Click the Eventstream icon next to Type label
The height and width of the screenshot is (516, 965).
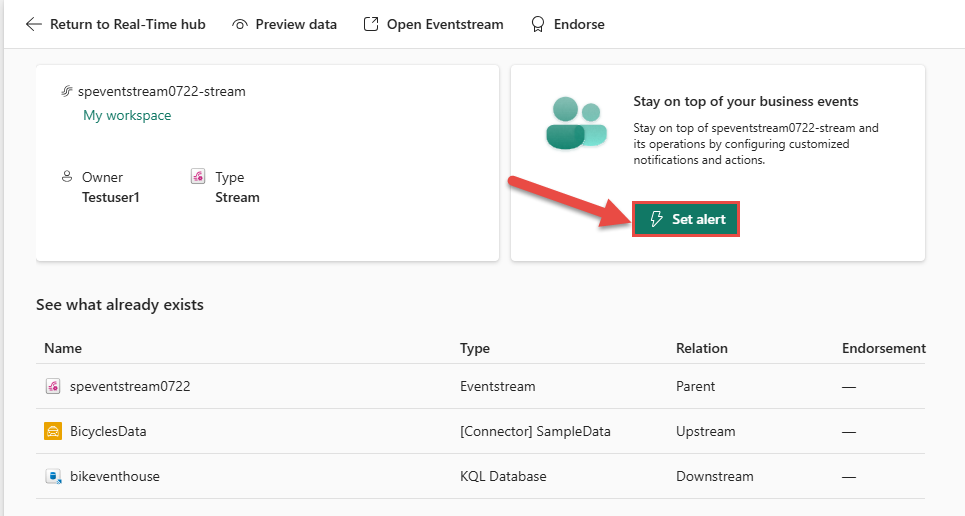198,177
